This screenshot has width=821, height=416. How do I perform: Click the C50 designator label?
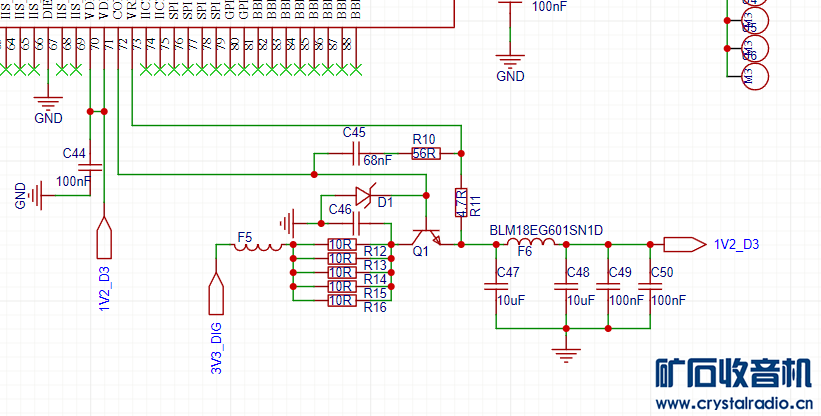click(x=662, y=273)
